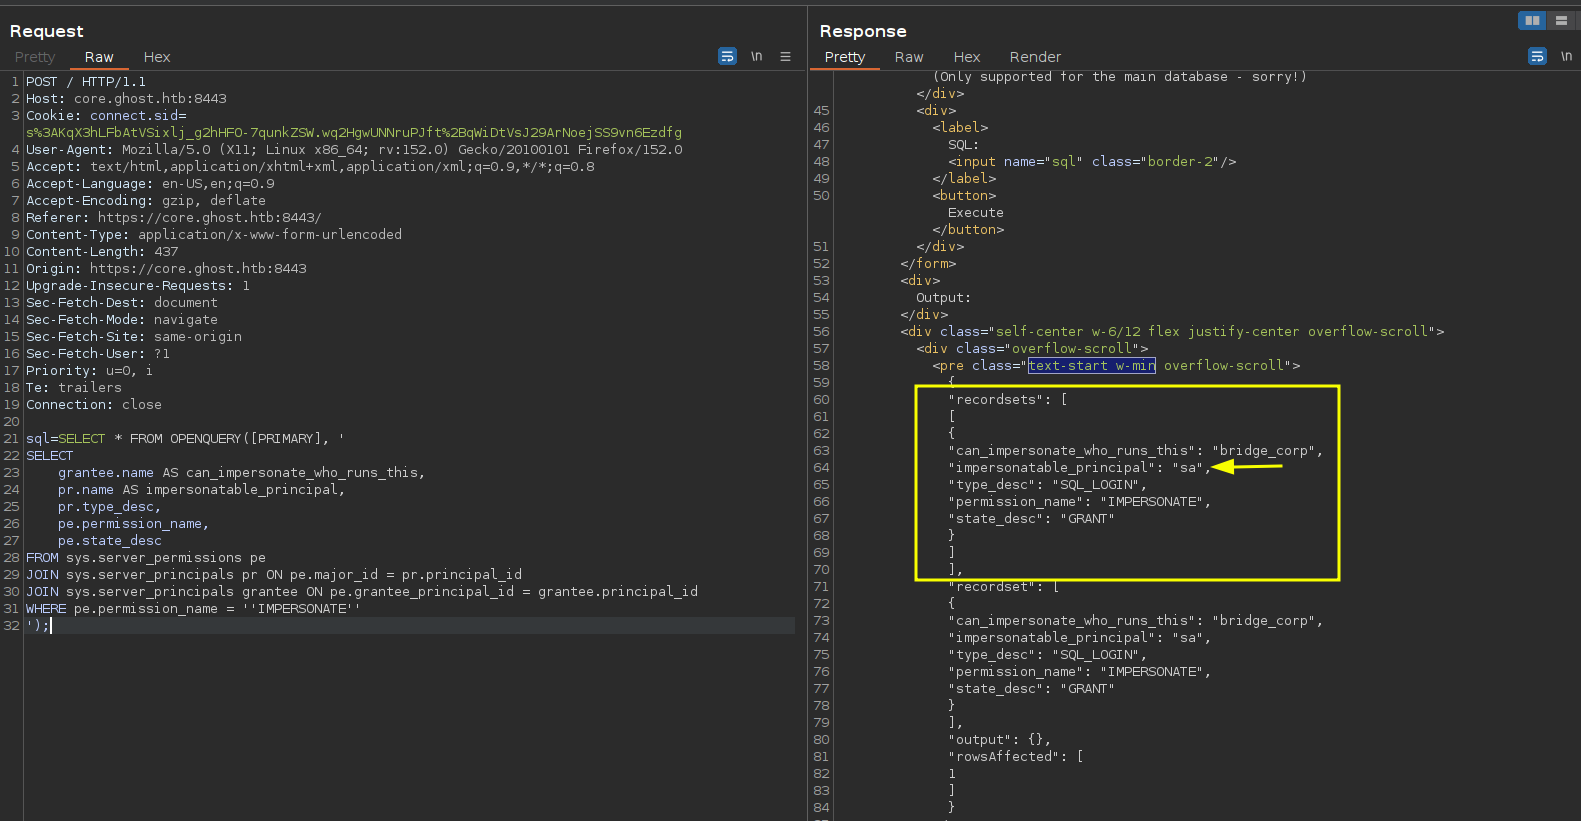Click the 'Execute' text in the response
1581x821 pixels.
tap(976, 213)
